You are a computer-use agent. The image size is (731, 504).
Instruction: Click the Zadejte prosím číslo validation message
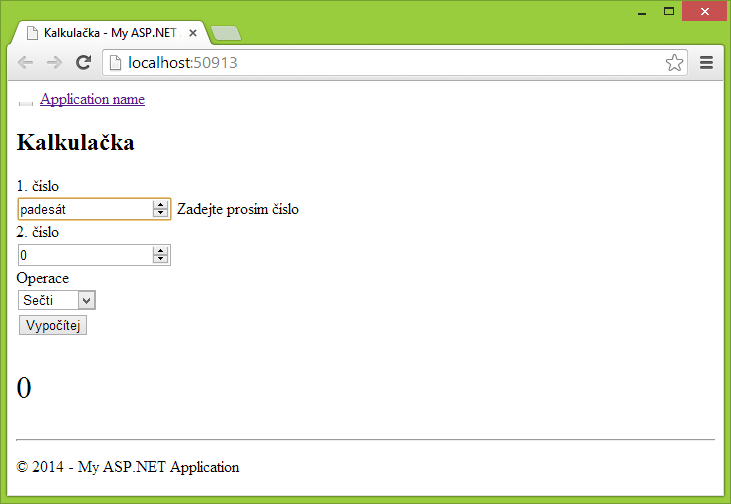[238, 209]
